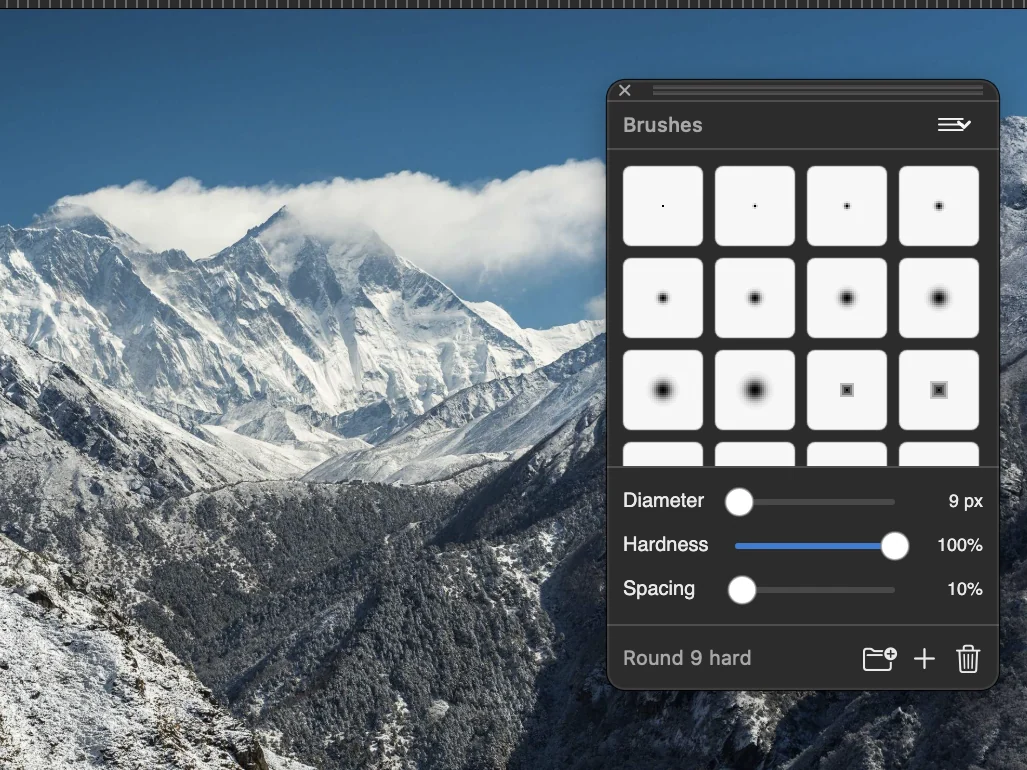The image size is (1027, 770).
Task: Click the Hardness slider handle
Action: 895,546
